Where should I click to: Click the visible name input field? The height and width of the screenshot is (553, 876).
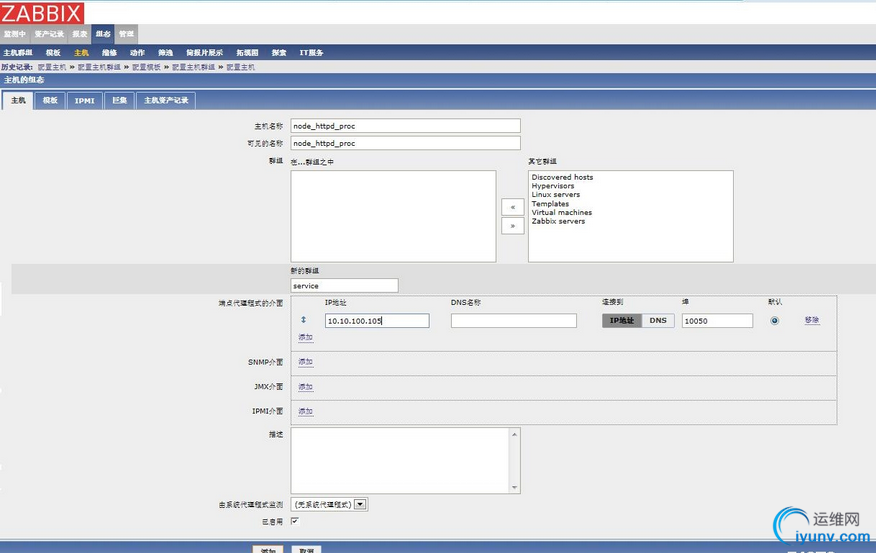point(406,143)
